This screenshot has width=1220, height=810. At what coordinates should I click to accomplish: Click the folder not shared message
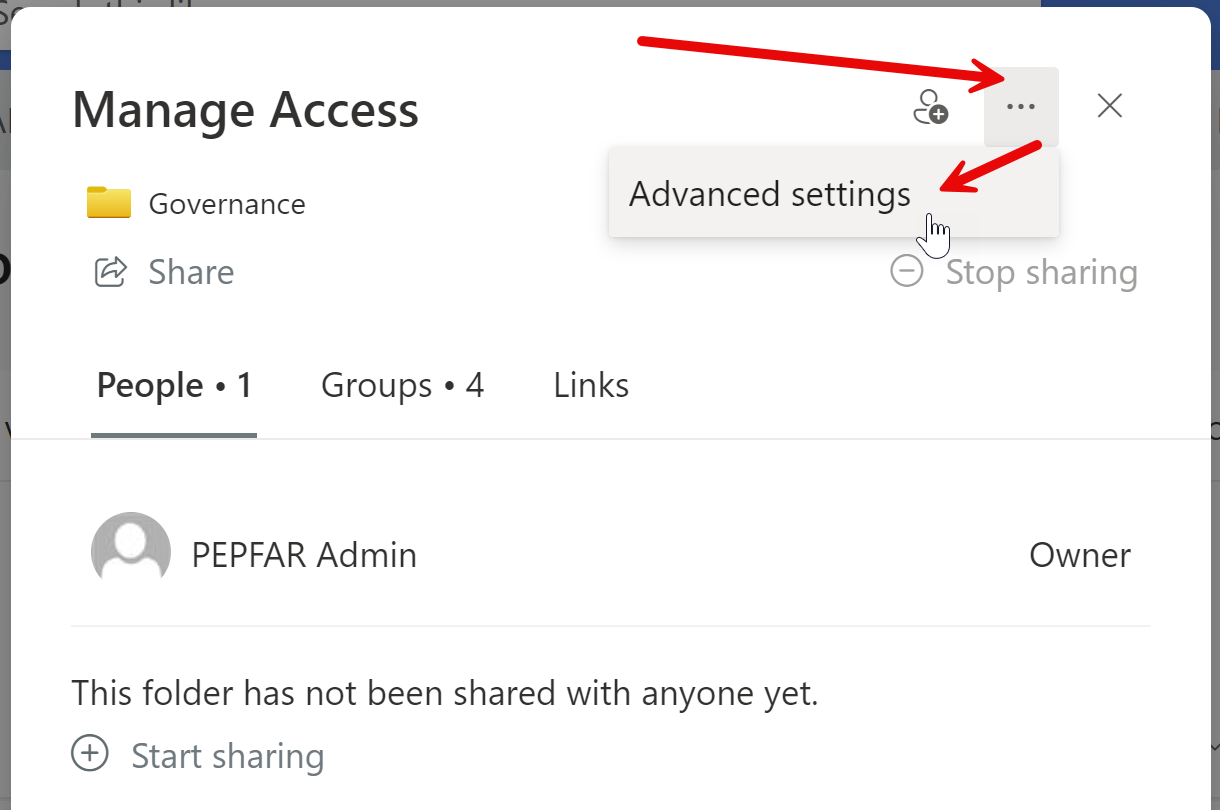click(445, 692)
